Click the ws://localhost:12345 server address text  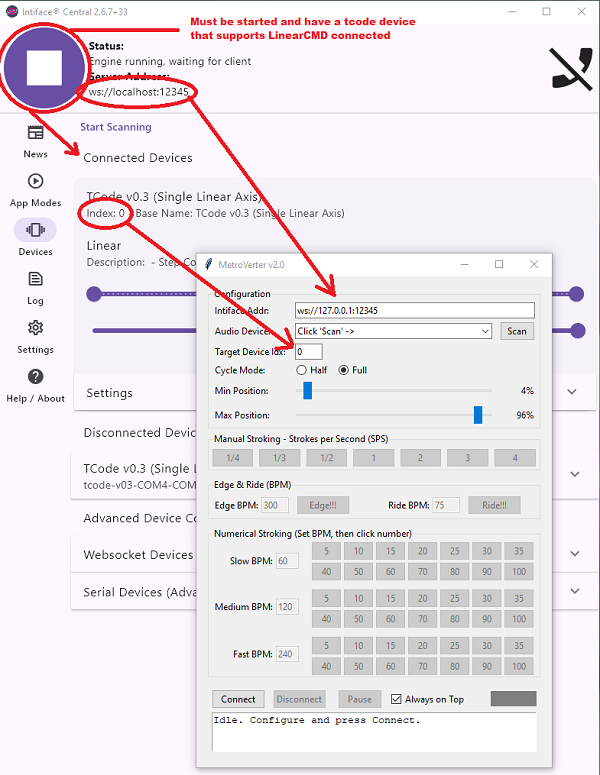tap(139, 92)
